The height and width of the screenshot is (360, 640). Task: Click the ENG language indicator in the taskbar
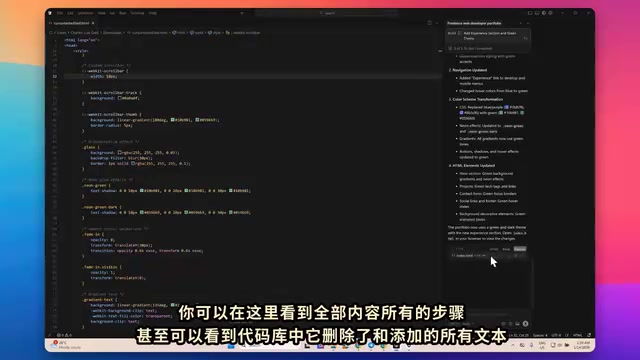[x=542, y=345]
